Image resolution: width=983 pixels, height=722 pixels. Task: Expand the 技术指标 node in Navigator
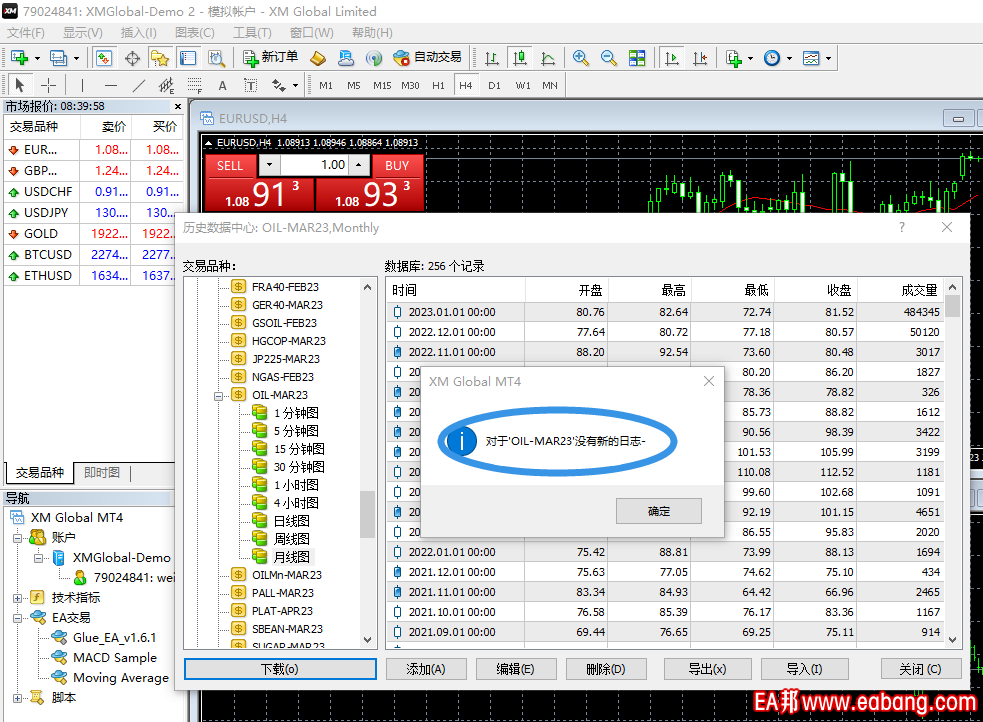click(18, 598)
